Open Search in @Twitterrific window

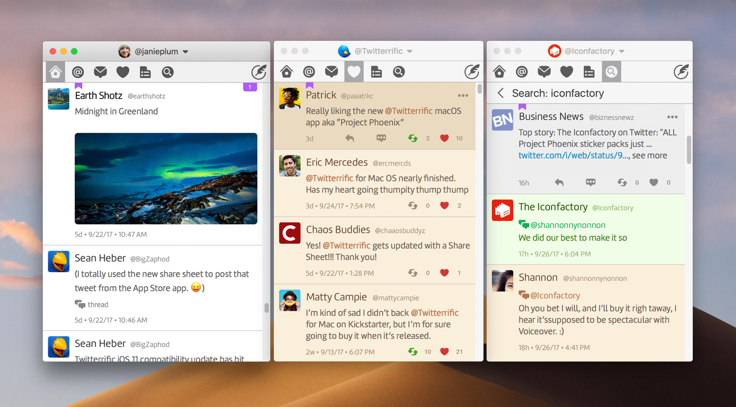[399, 72]
